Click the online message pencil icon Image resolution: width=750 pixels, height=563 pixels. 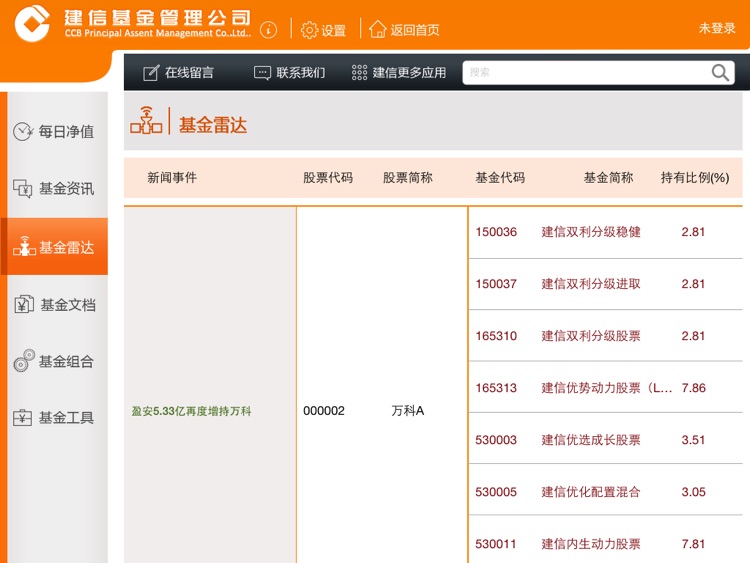click(x=151, y=73)
